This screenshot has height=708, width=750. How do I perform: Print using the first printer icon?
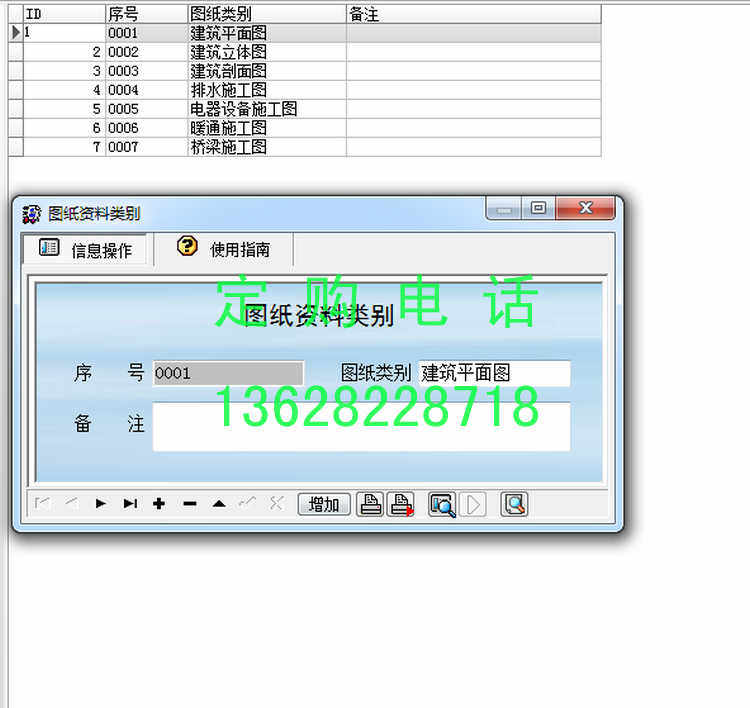pos(370,504)
